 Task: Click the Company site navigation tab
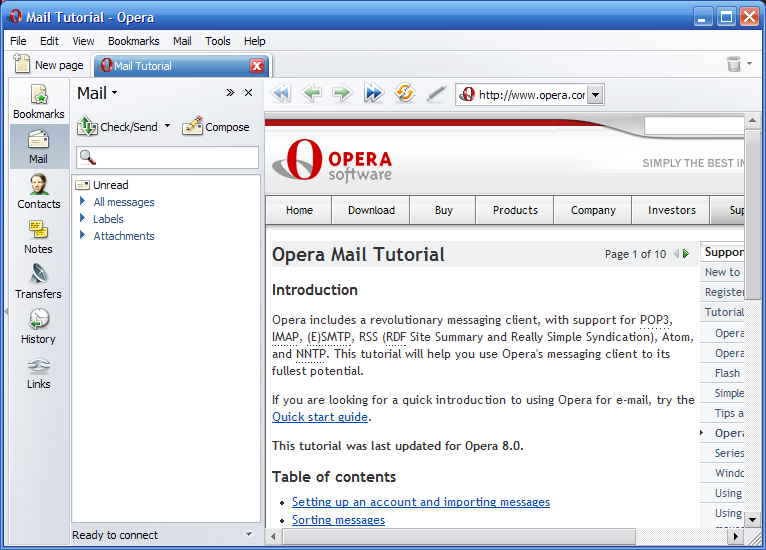pos(593,210)
